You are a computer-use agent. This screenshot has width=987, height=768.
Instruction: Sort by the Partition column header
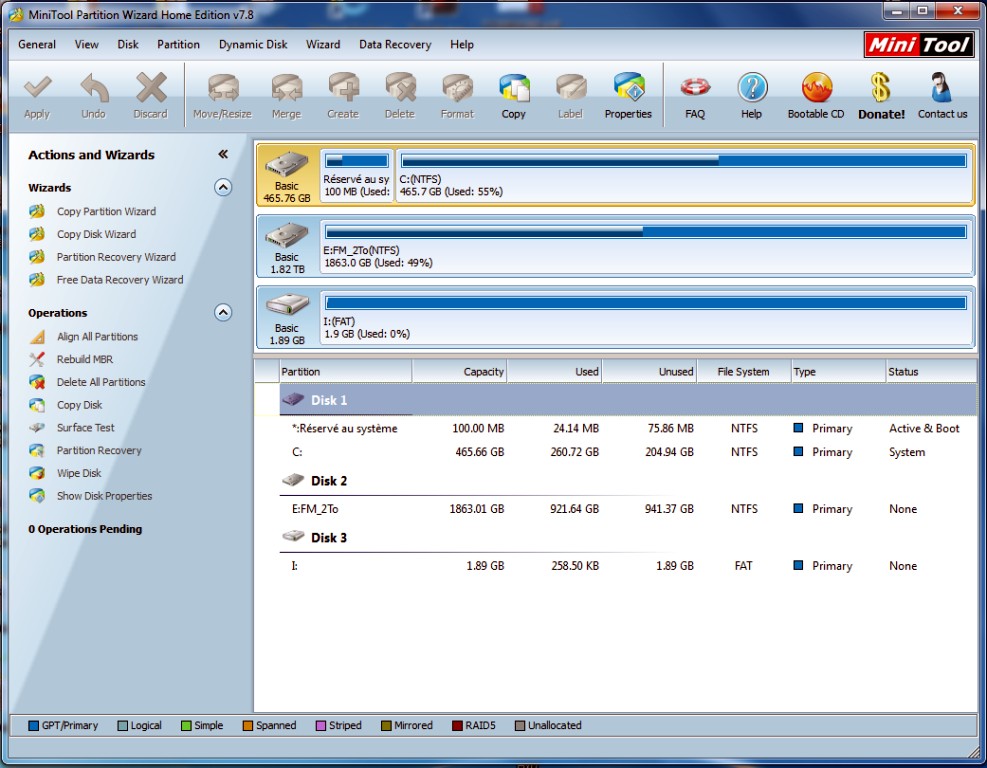(x=346, y=371)
